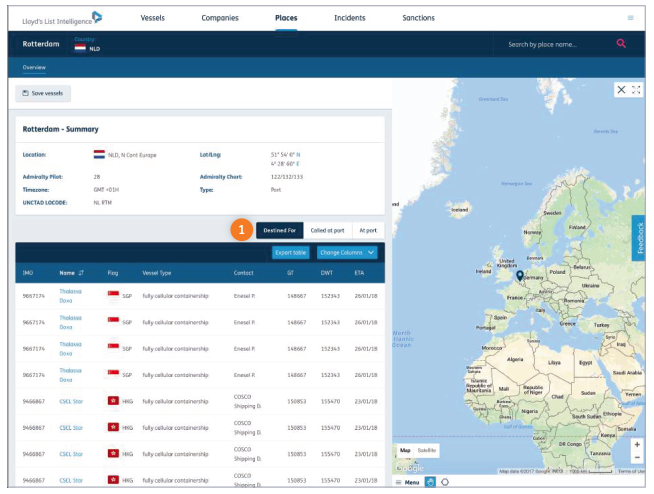Zoom in on the map
Viewport: 654px width, 494px height.
pos(637,444)
